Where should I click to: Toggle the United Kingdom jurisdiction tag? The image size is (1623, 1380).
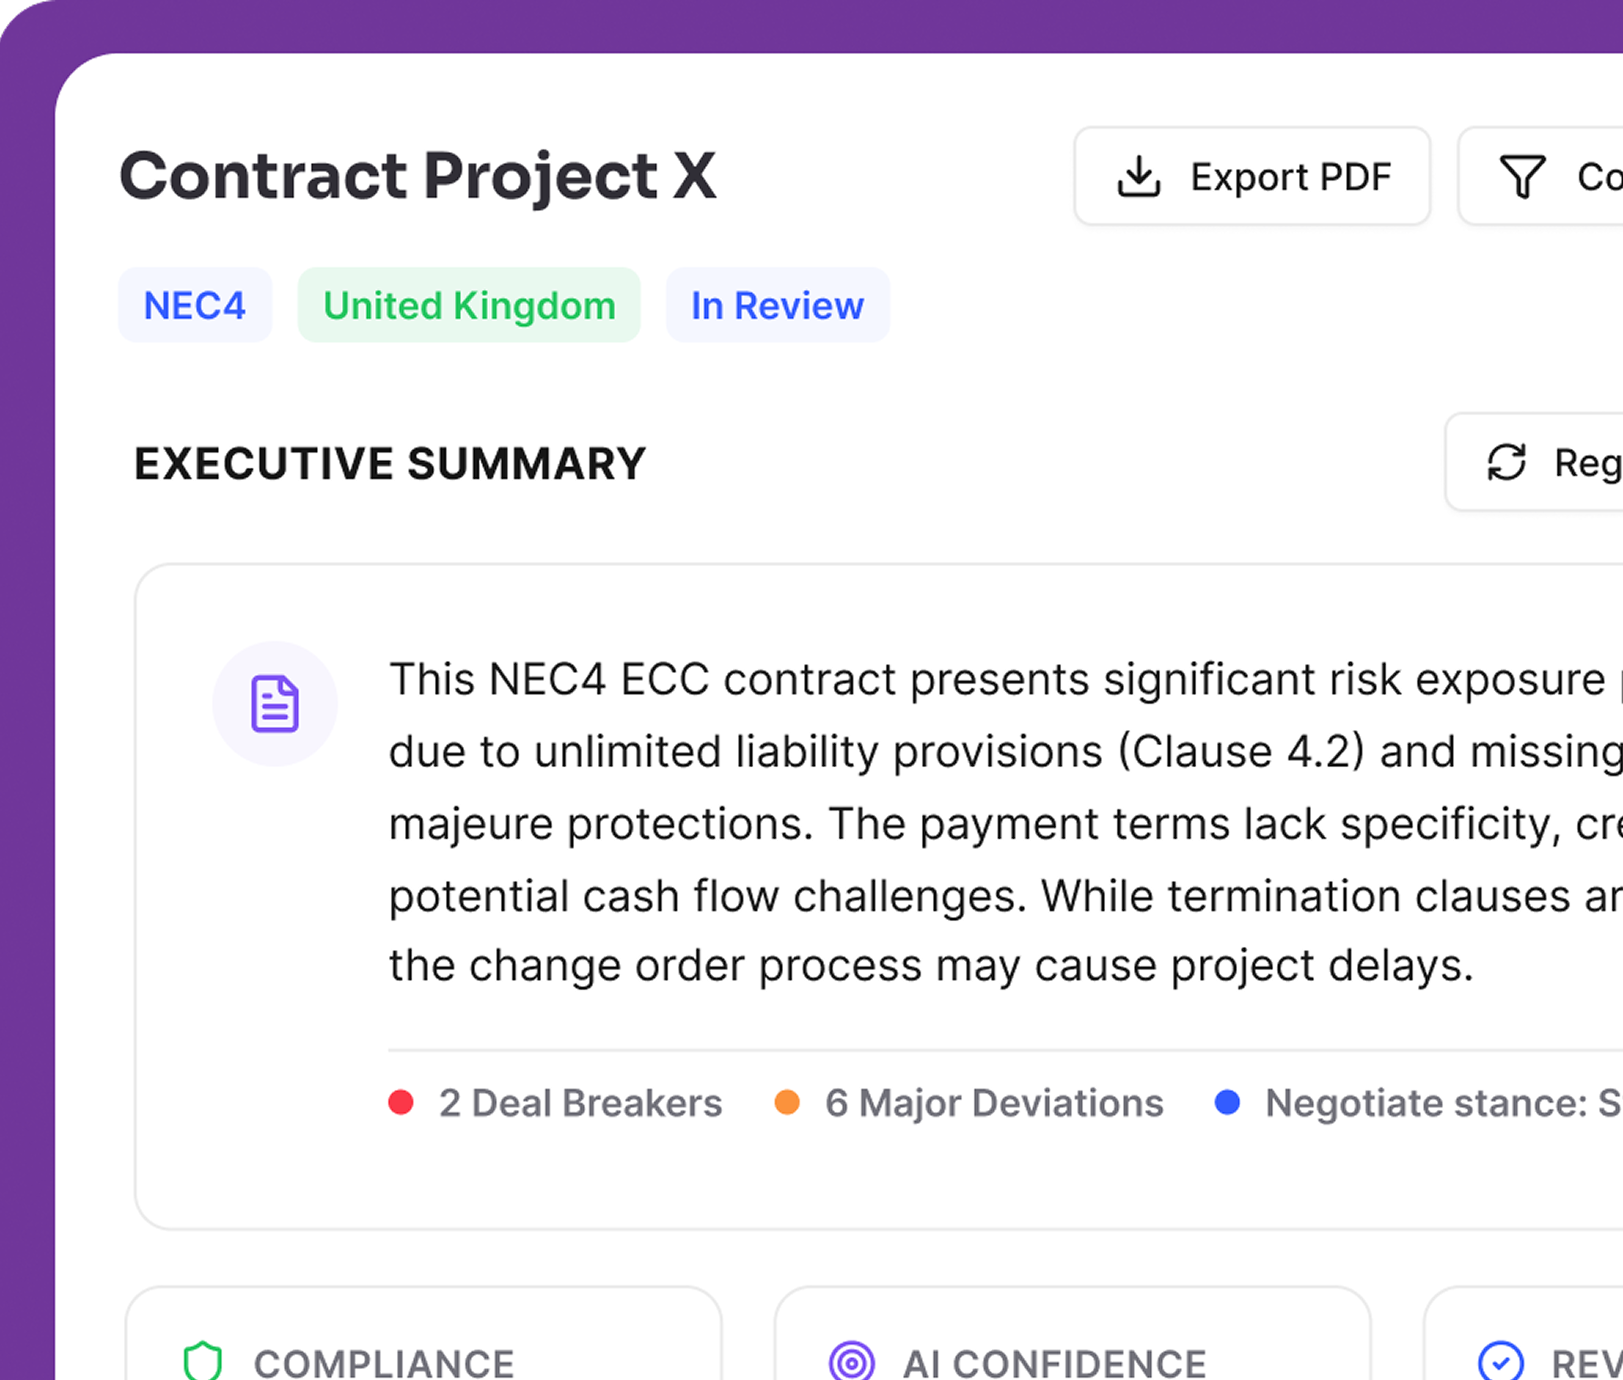tap(468, 305)
